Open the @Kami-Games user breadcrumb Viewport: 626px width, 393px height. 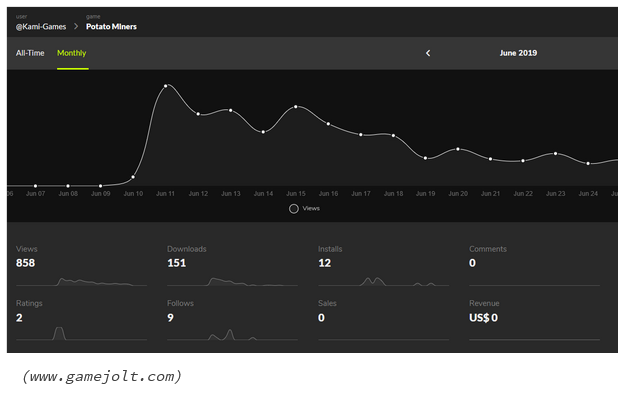point(41,27)
